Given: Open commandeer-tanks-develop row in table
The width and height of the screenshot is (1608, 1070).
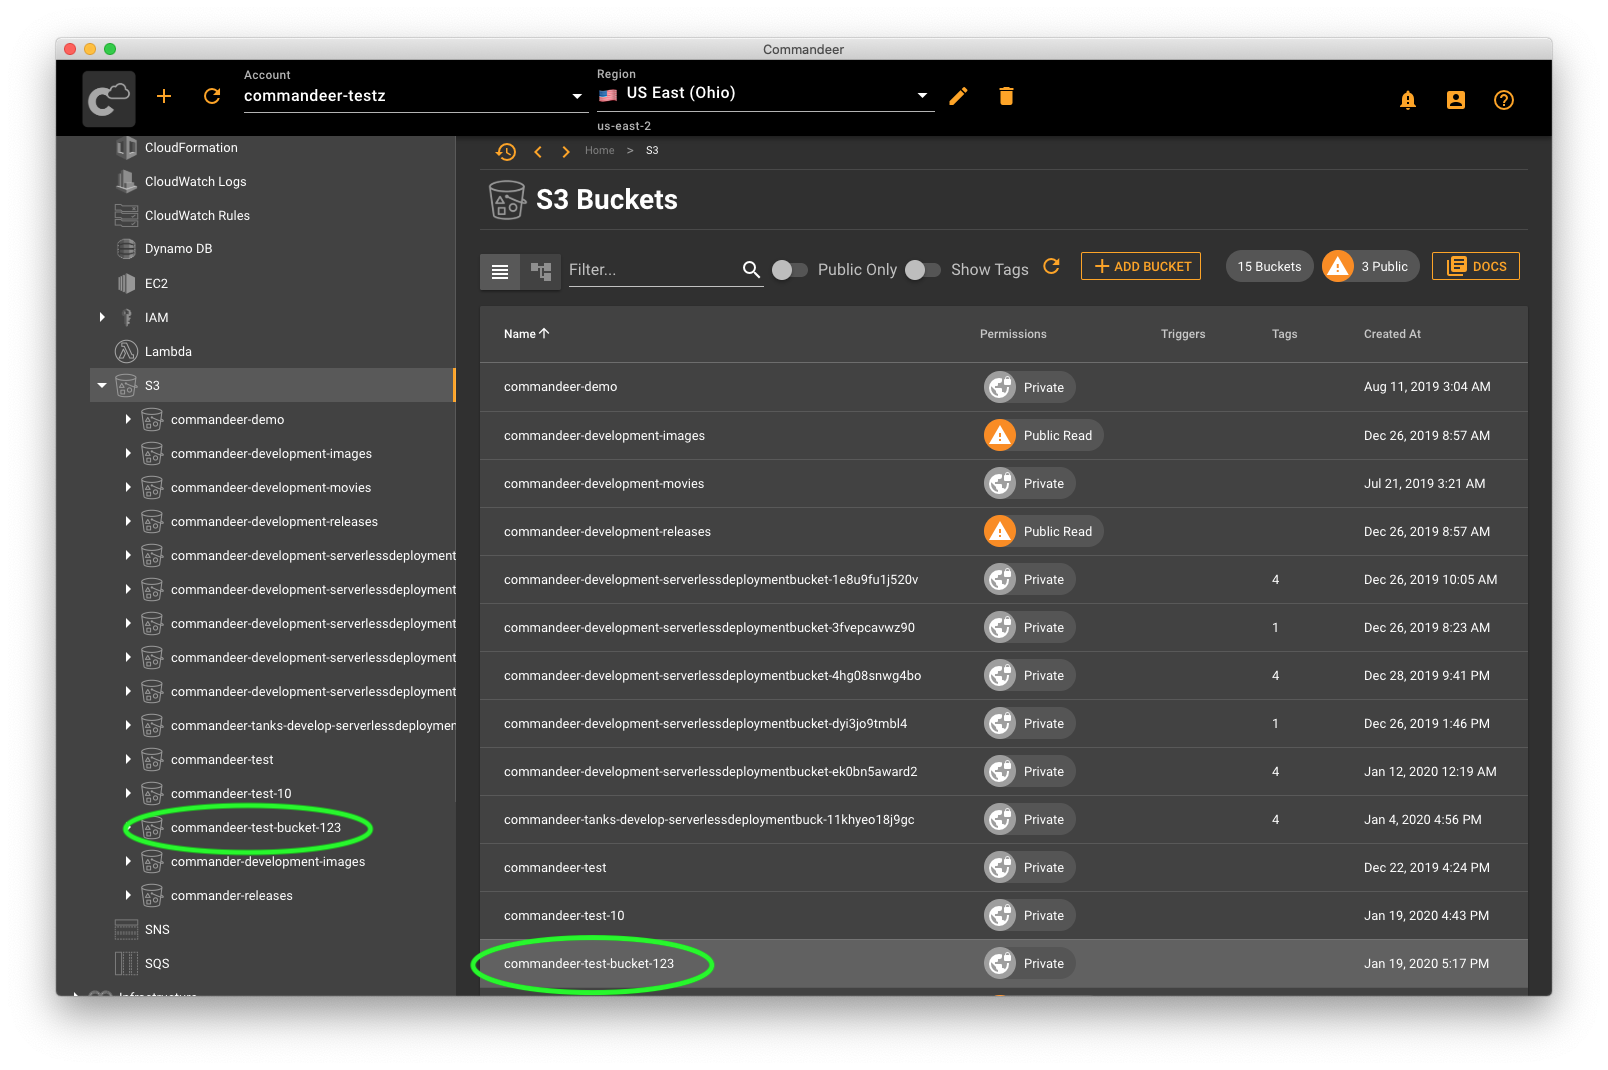Looking at the screenshot, I should pyautogui.click(x=1003, y=820).
